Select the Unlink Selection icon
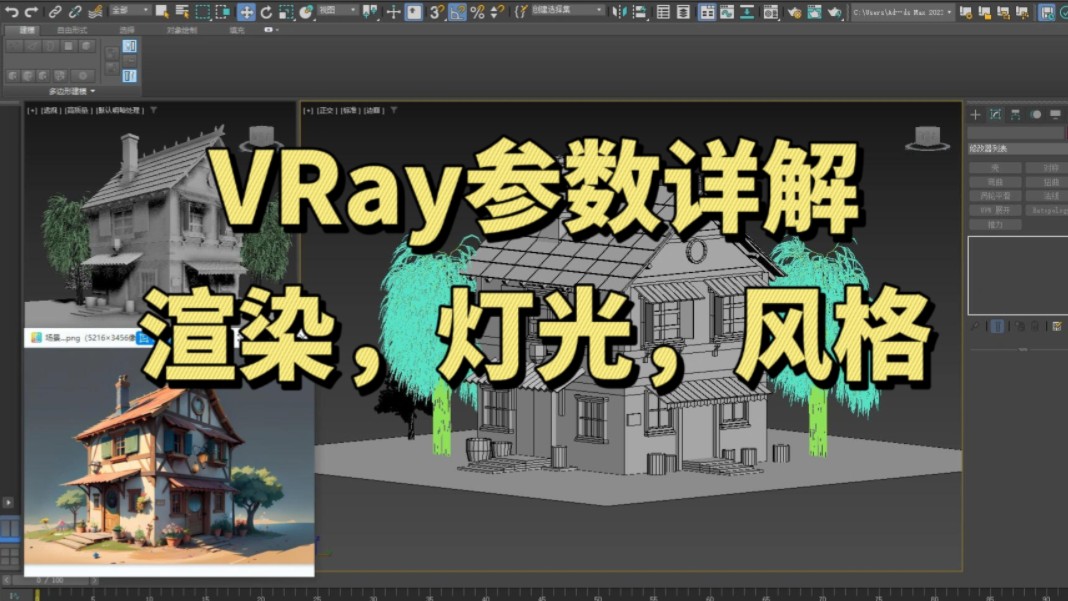 (x=75, y=12)
